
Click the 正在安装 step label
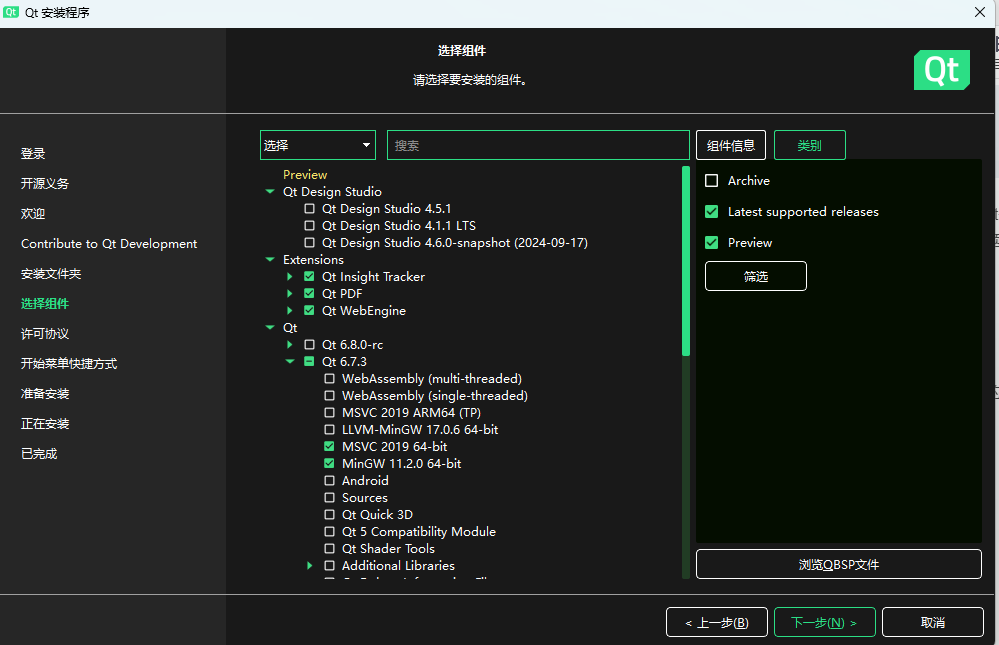click(45, 423)
